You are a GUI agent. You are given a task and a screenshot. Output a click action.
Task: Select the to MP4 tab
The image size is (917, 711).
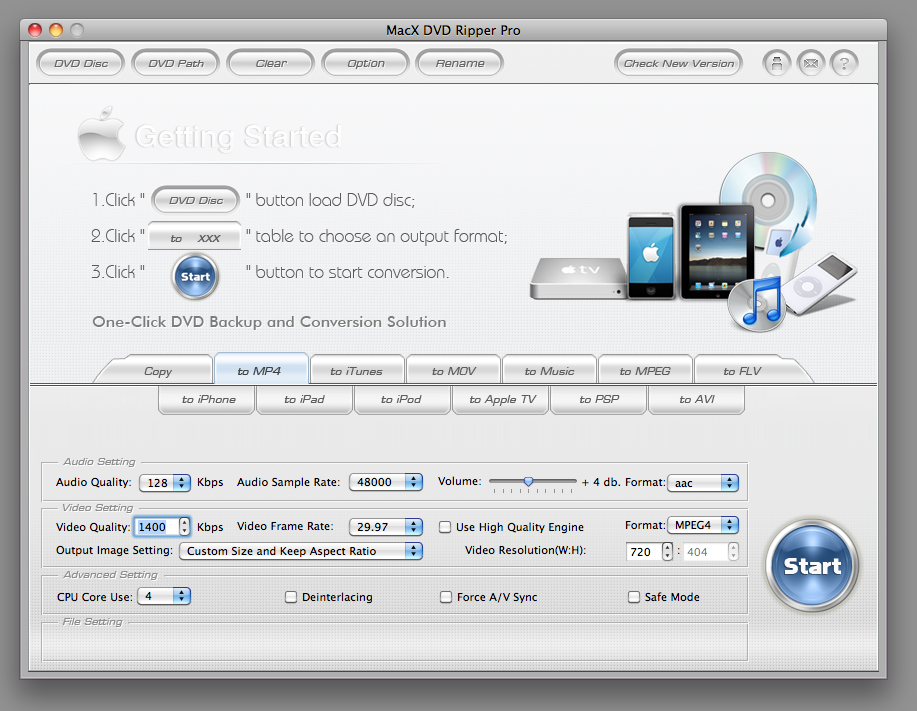point(261,370)
